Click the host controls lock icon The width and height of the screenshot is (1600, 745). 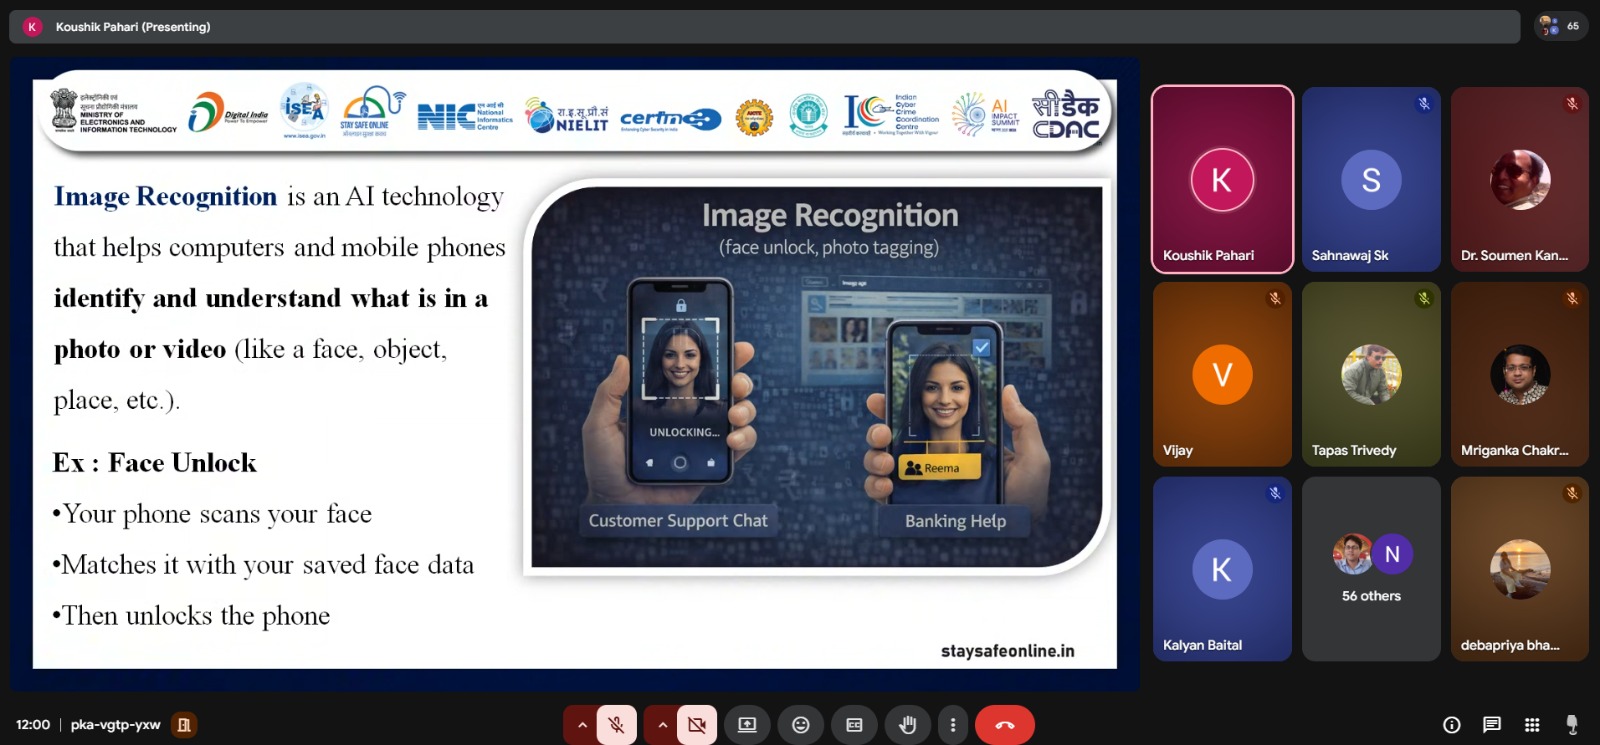click(1572, 725)
